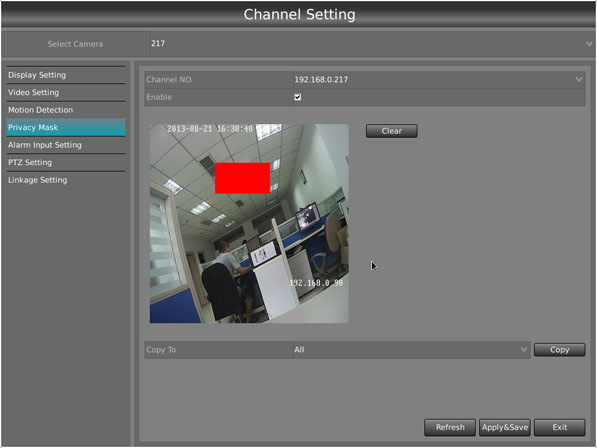Click the Select Camera field showing 217

pos(372,44)
